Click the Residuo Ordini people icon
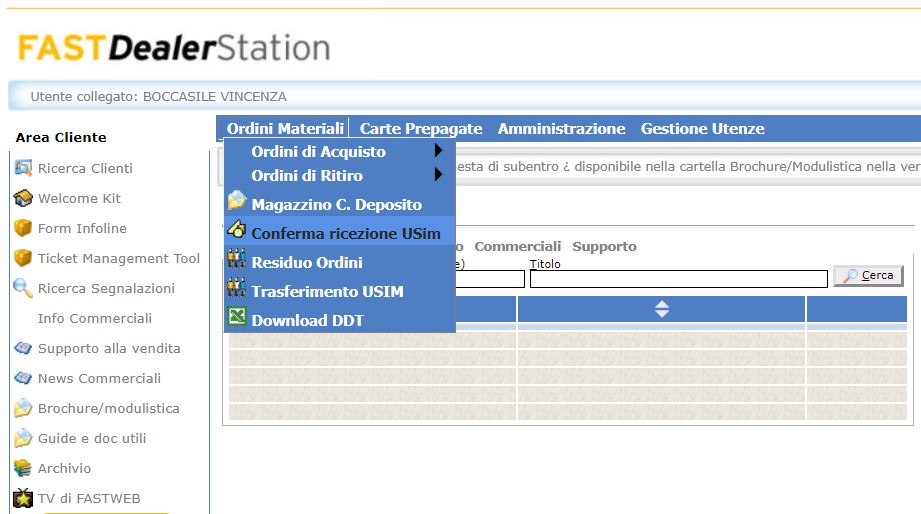The height and width of the screenshot is (514, 921). click(x=237, y=258)
